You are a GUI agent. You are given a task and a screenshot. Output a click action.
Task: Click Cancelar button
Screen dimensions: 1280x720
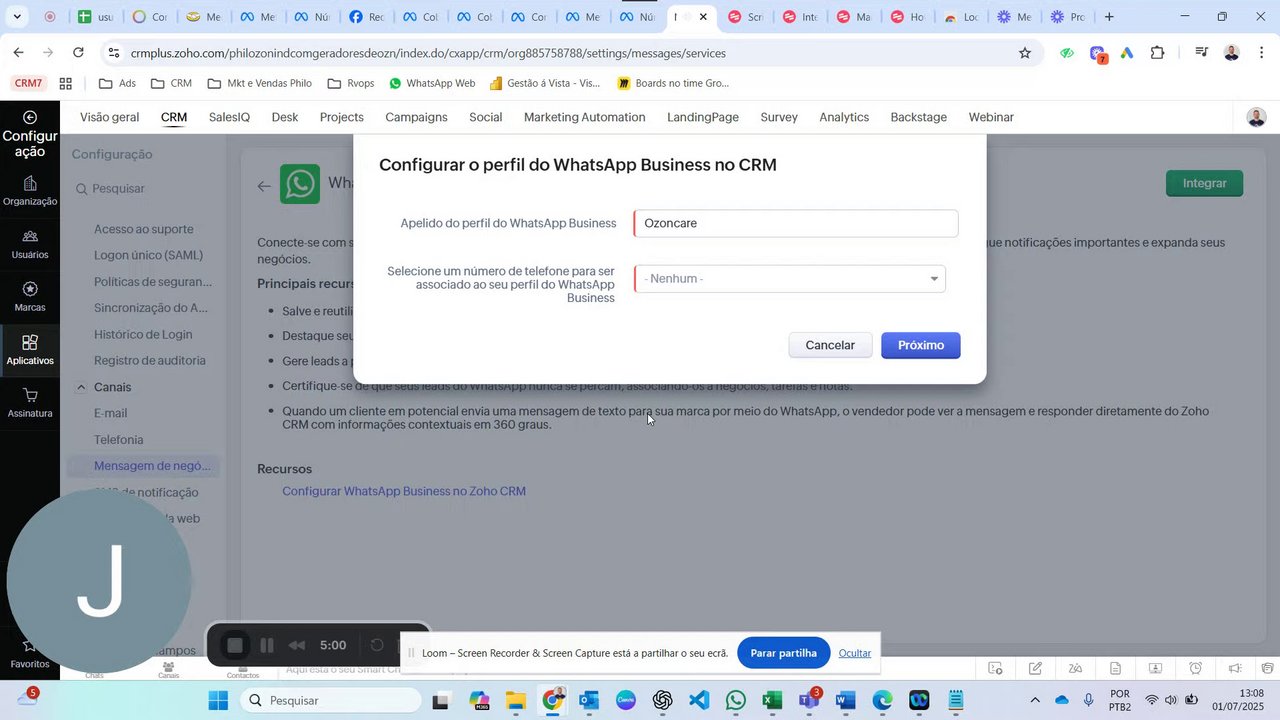pos(830,345)
